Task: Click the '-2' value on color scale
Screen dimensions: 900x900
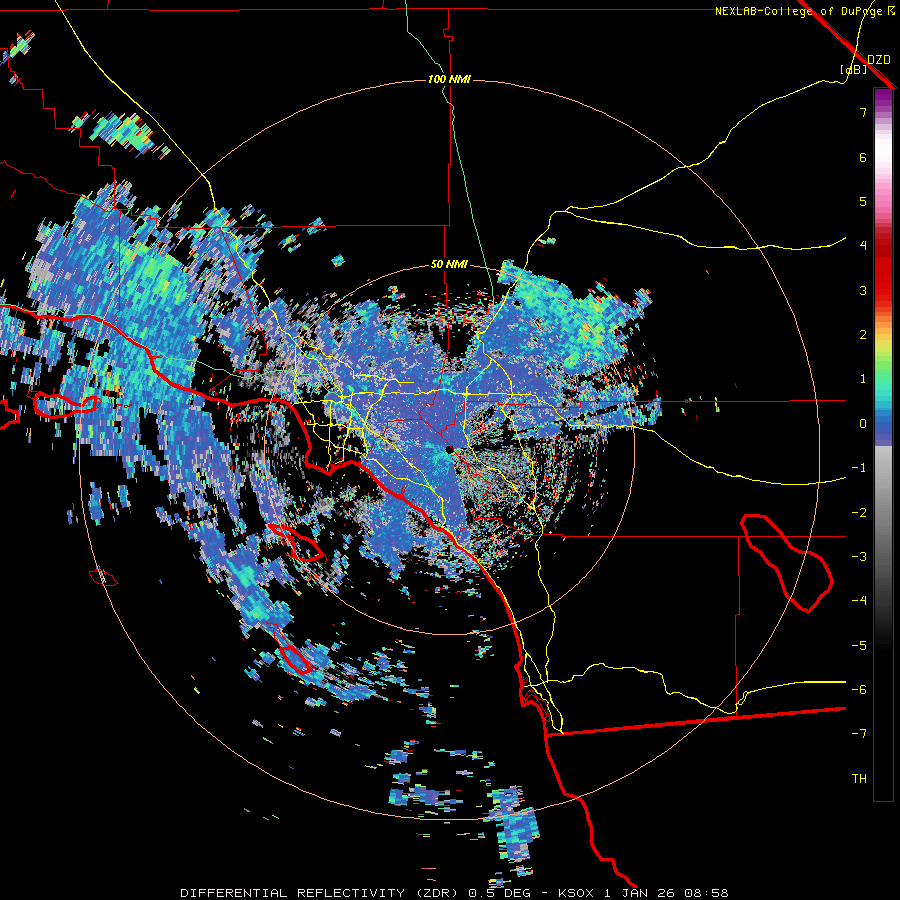Action: click(x=859, y=513)
